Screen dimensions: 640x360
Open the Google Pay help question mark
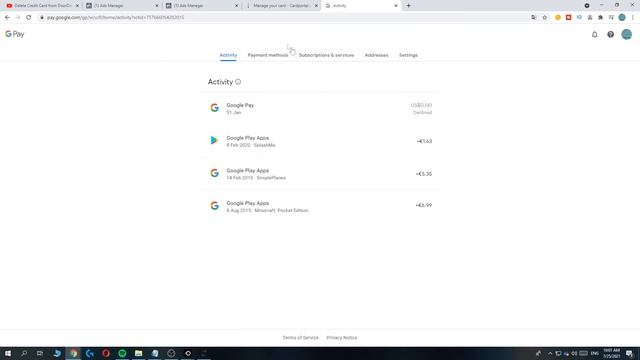point(610,35)
